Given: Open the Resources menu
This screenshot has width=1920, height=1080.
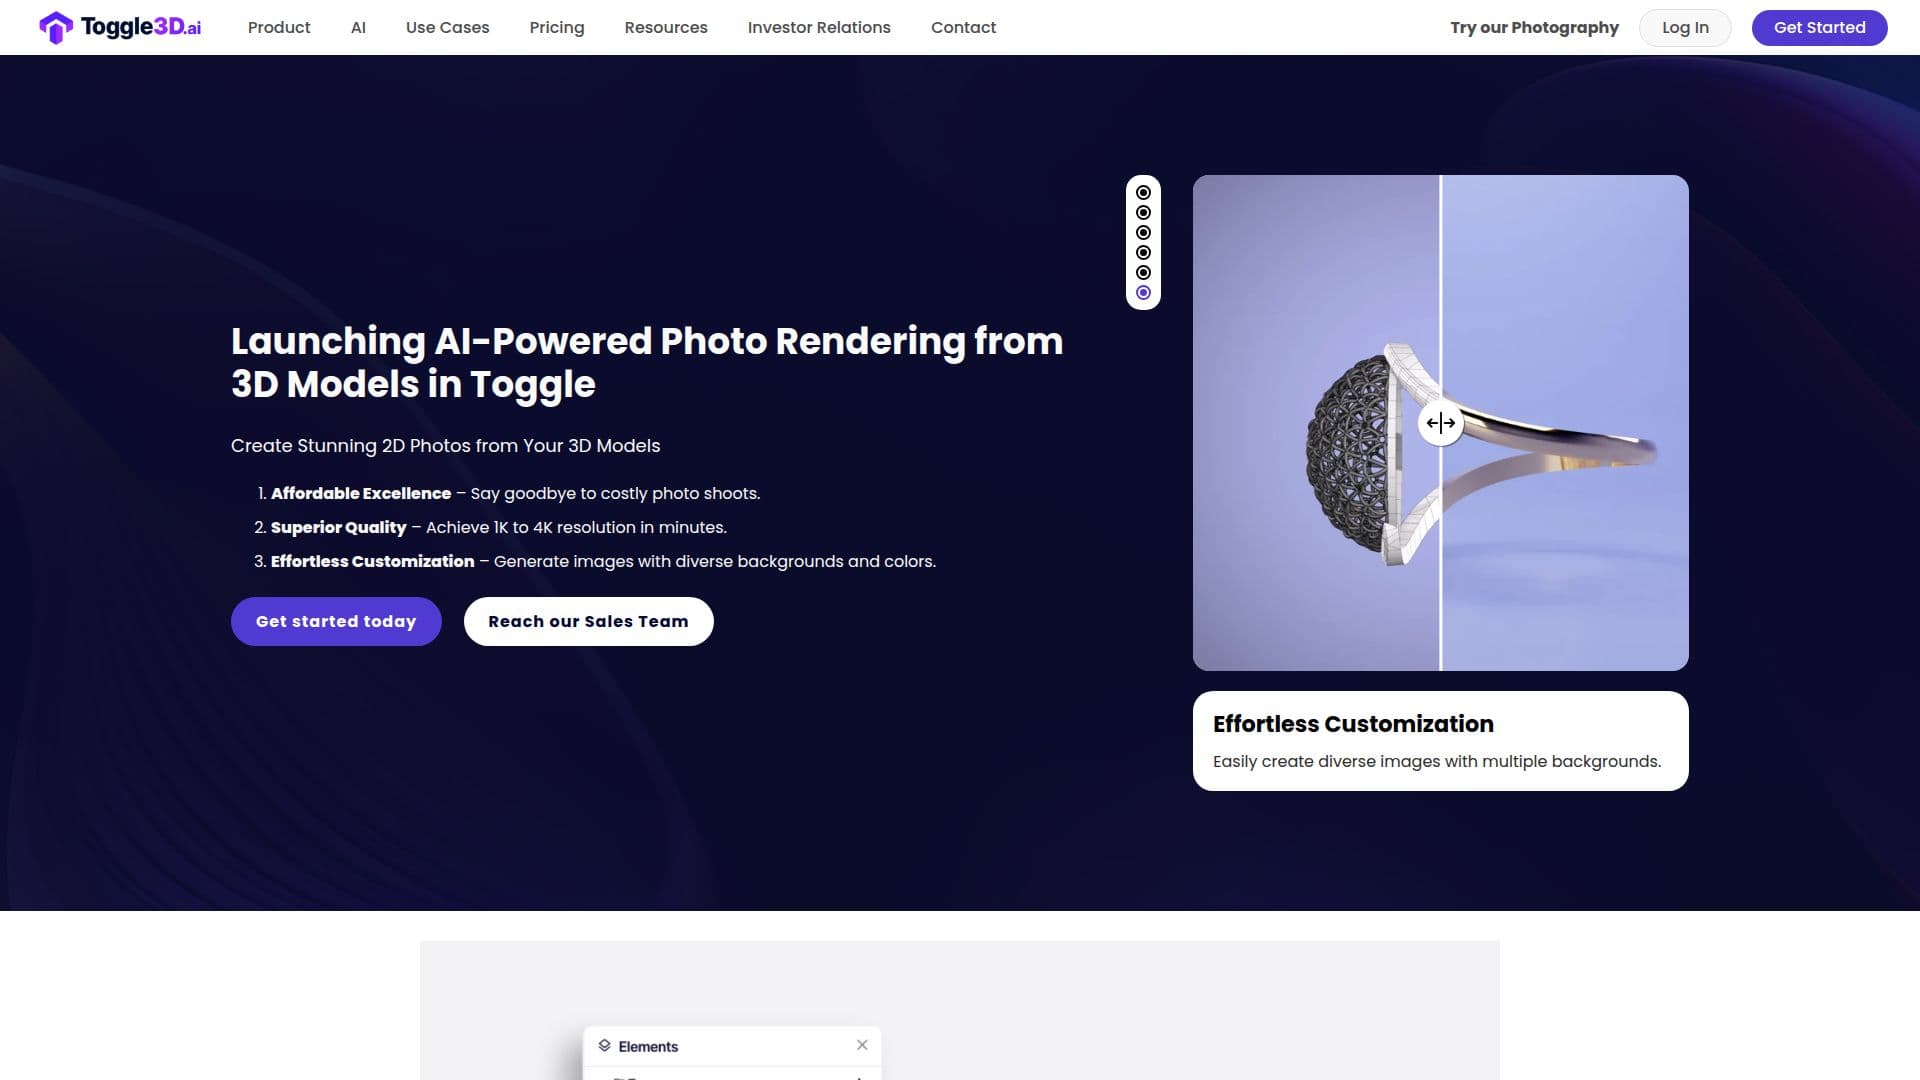Looking at the screenshot, I should point(666,27).
